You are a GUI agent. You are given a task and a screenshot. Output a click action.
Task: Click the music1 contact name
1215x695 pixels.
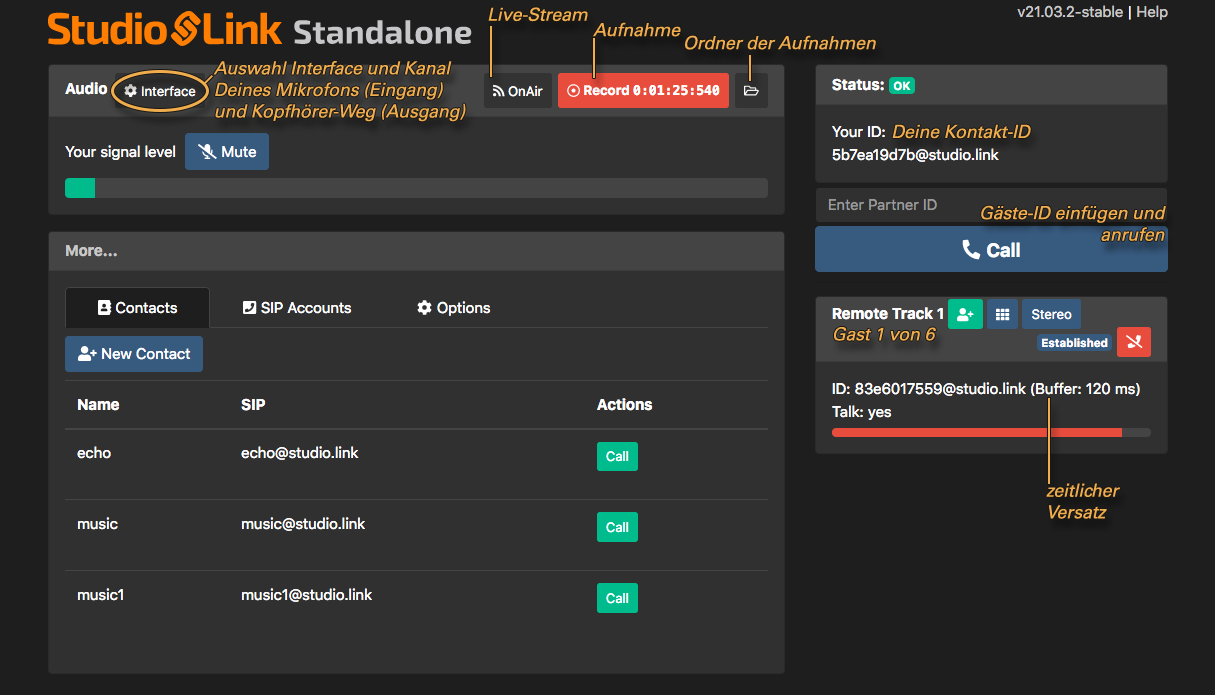[x=101, y=595]
